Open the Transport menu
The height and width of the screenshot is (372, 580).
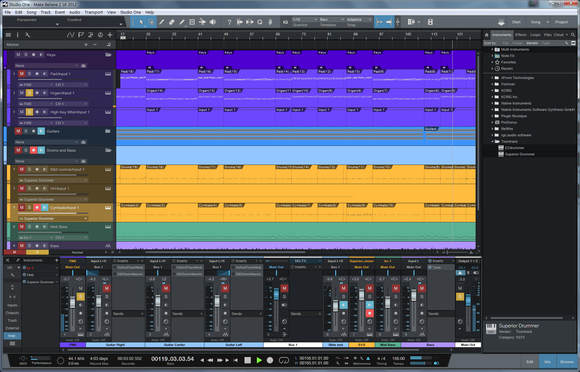point(94,12)
